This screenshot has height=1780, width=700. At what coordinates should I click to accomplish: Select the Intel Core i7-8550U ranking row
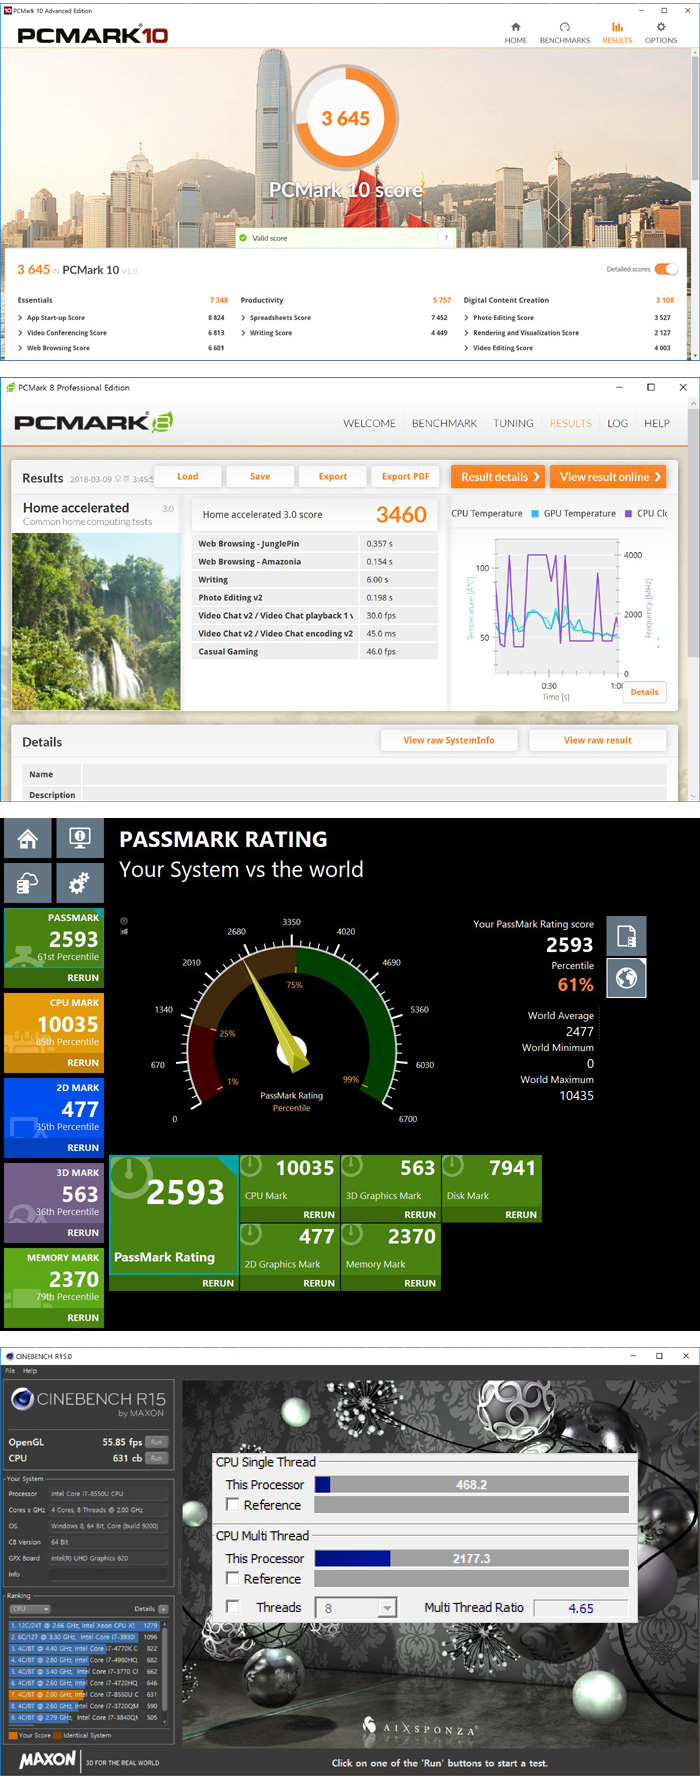coord(84,1694)
